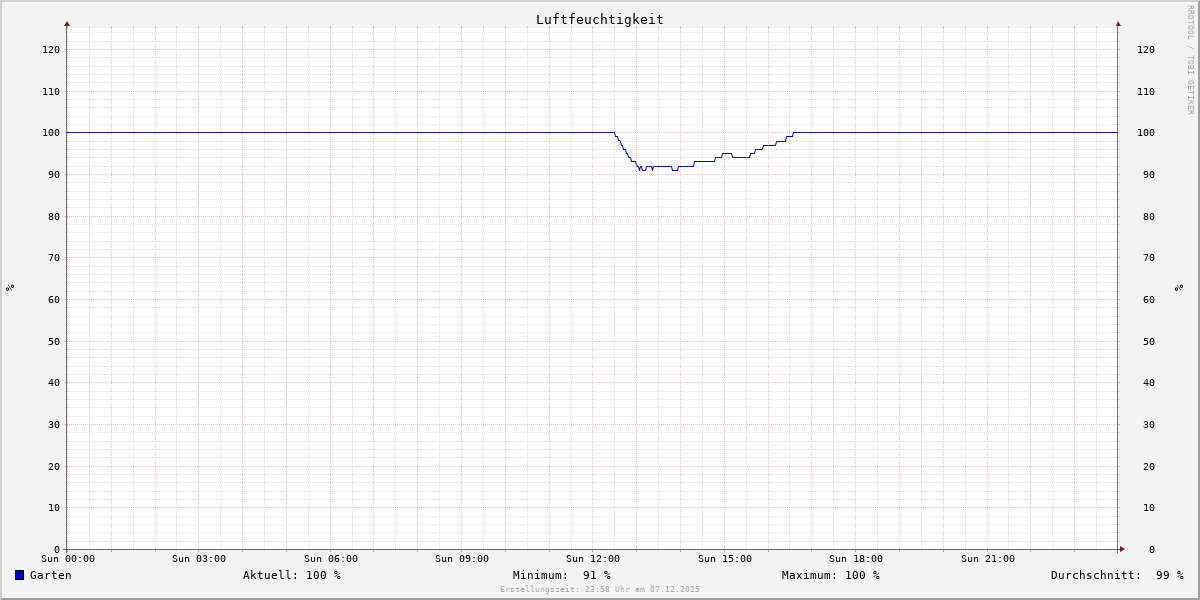Click the red arrow at x-axis end
The image size is (1200, 600).
click(x=1122, y=549)
